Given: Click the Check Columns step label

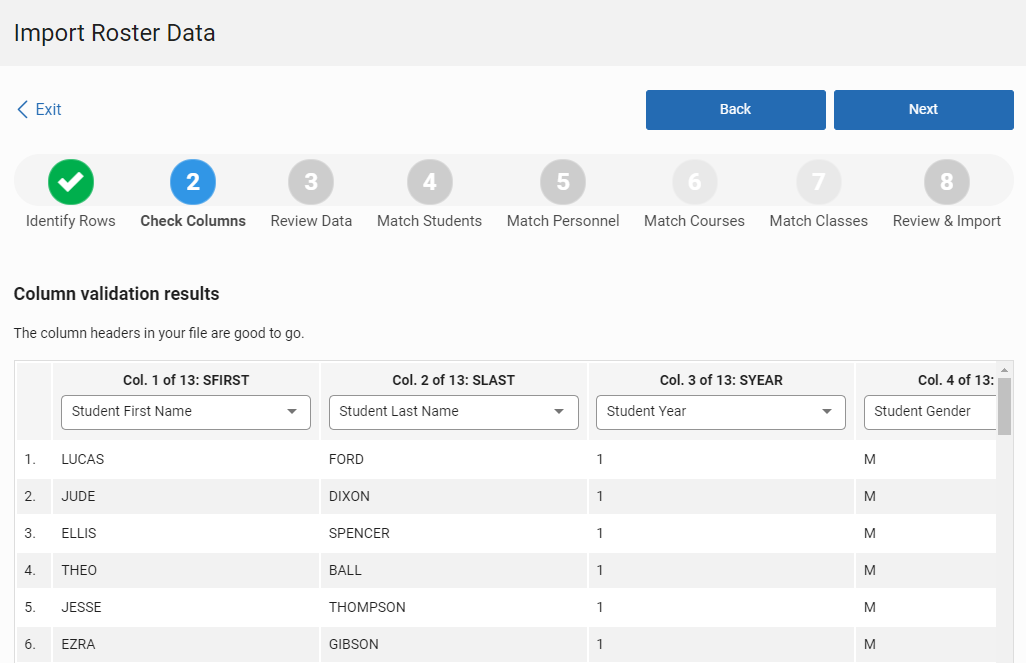Looking at the screenshot, I should click(193, 221).
